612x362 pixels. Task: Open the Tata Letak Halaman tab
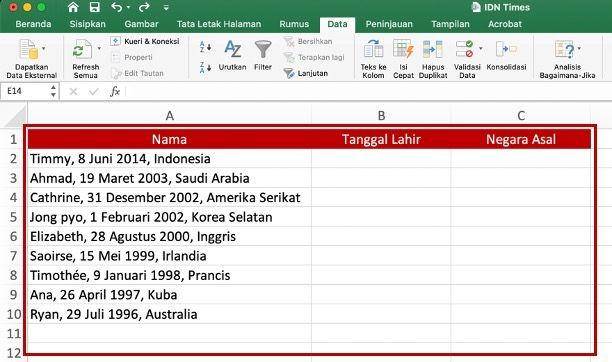[x=219, y=24]
